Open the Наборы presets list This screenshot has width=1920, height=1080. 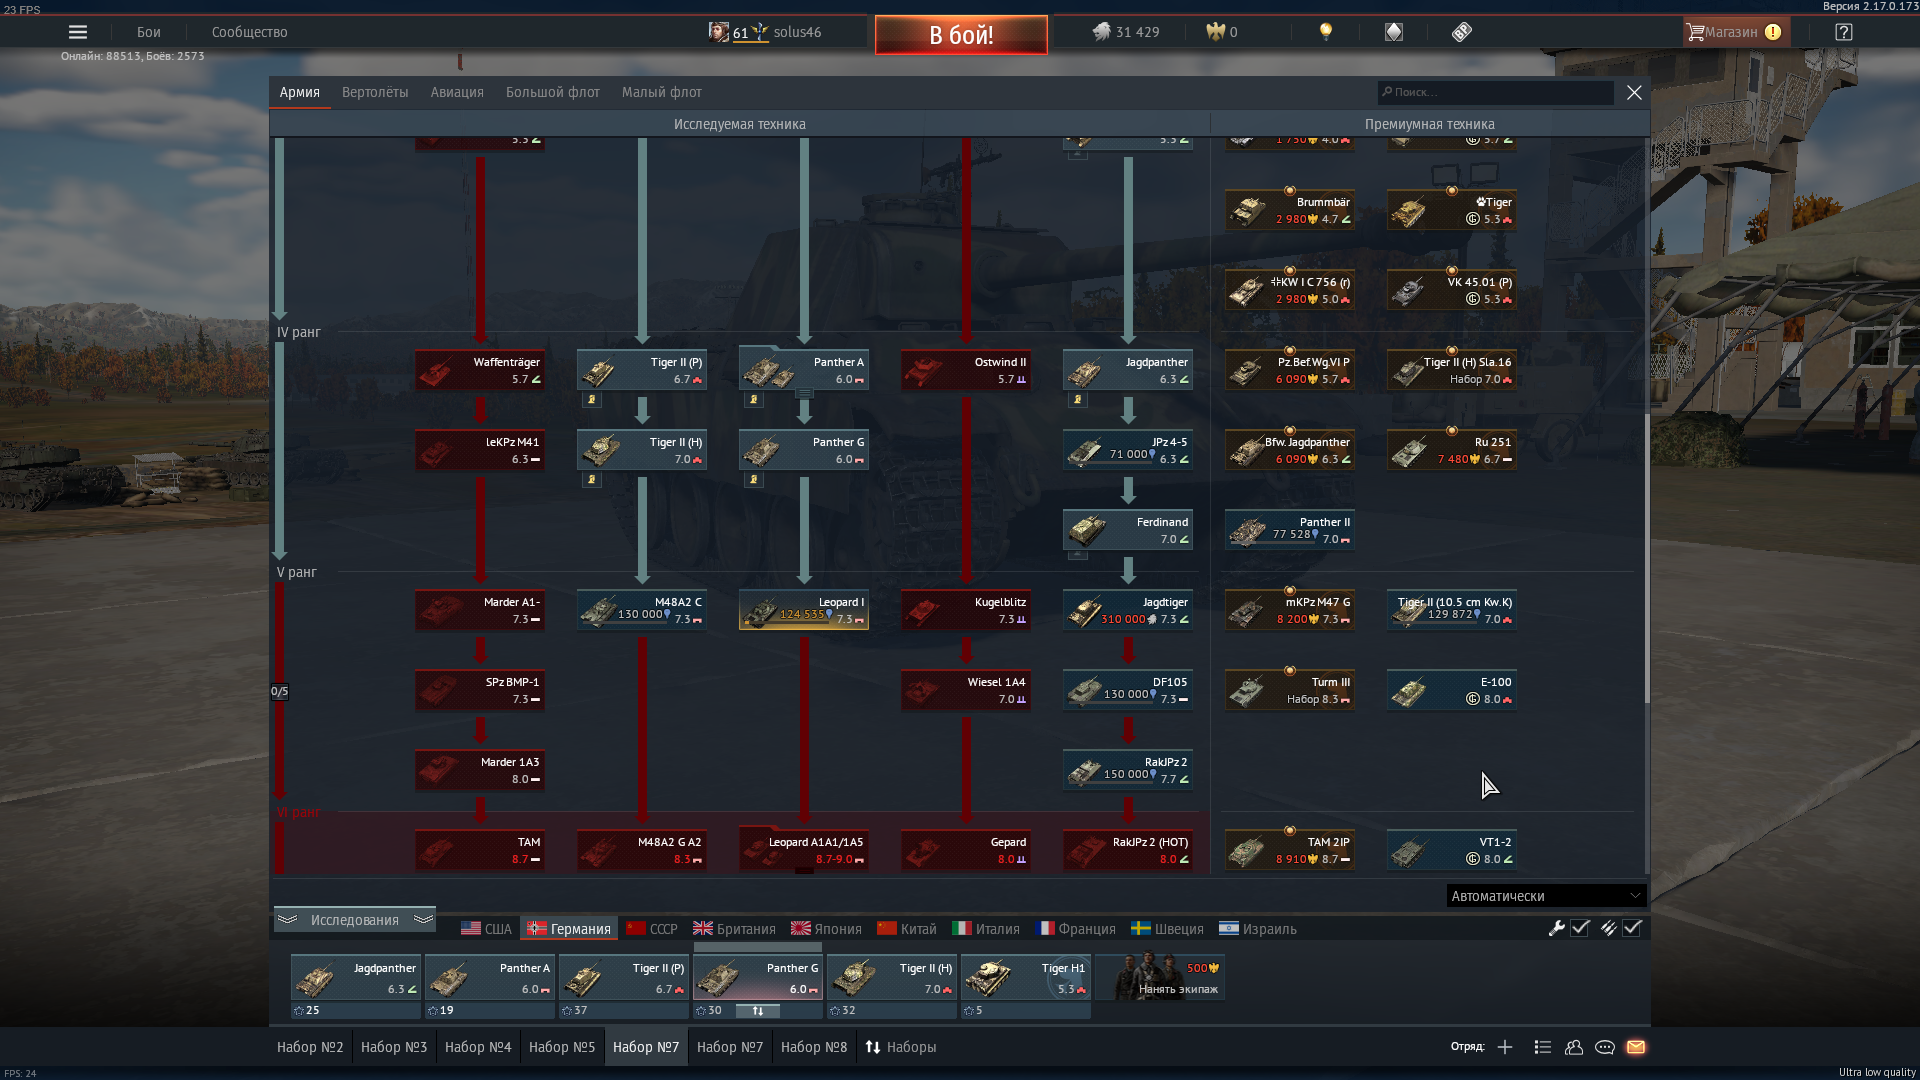[901, 1047]
